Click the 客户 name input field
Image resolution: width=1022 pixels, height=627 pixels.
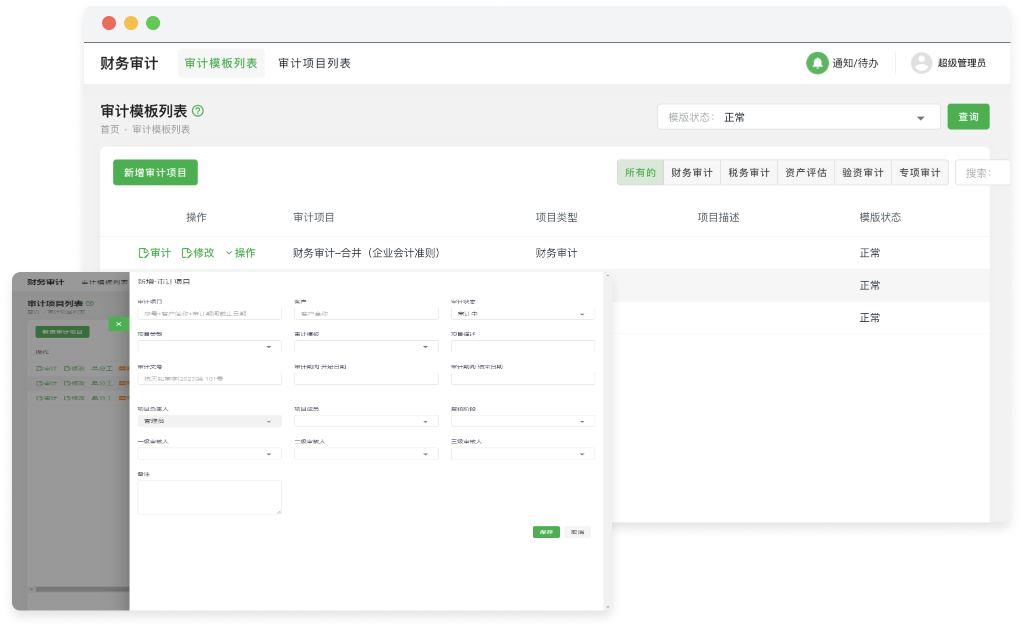click(366, 313)
